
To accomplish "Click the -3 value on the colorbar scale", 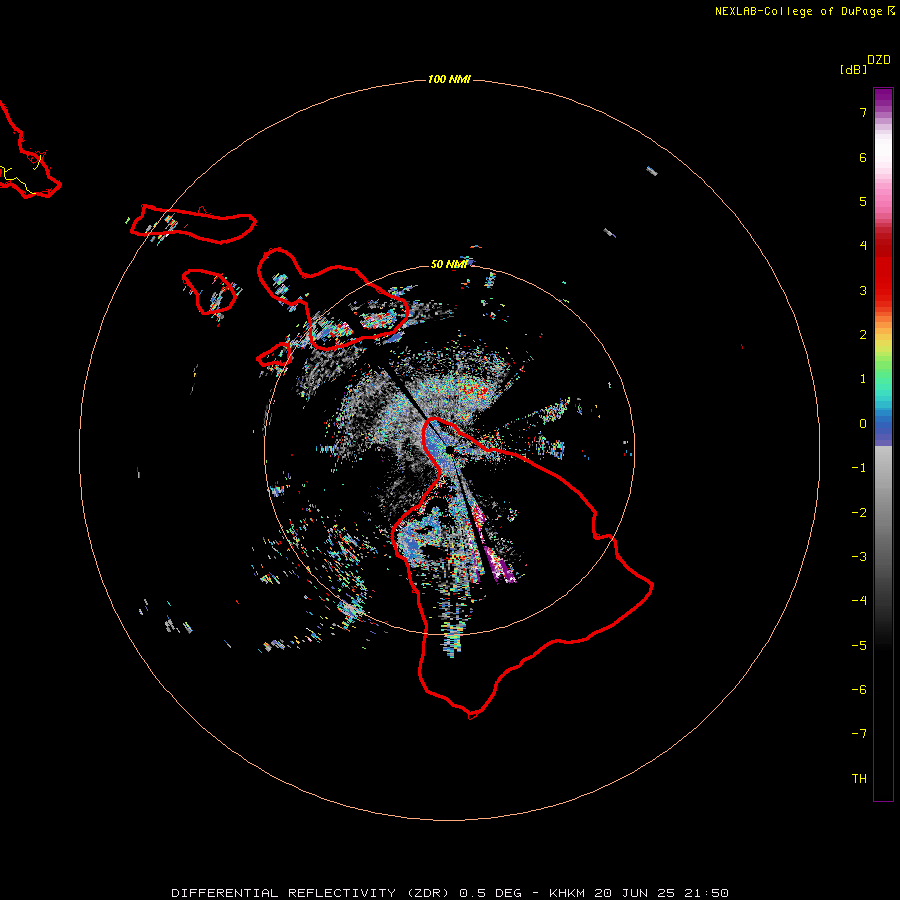I will pyautogui.click(x=859, y=557).
